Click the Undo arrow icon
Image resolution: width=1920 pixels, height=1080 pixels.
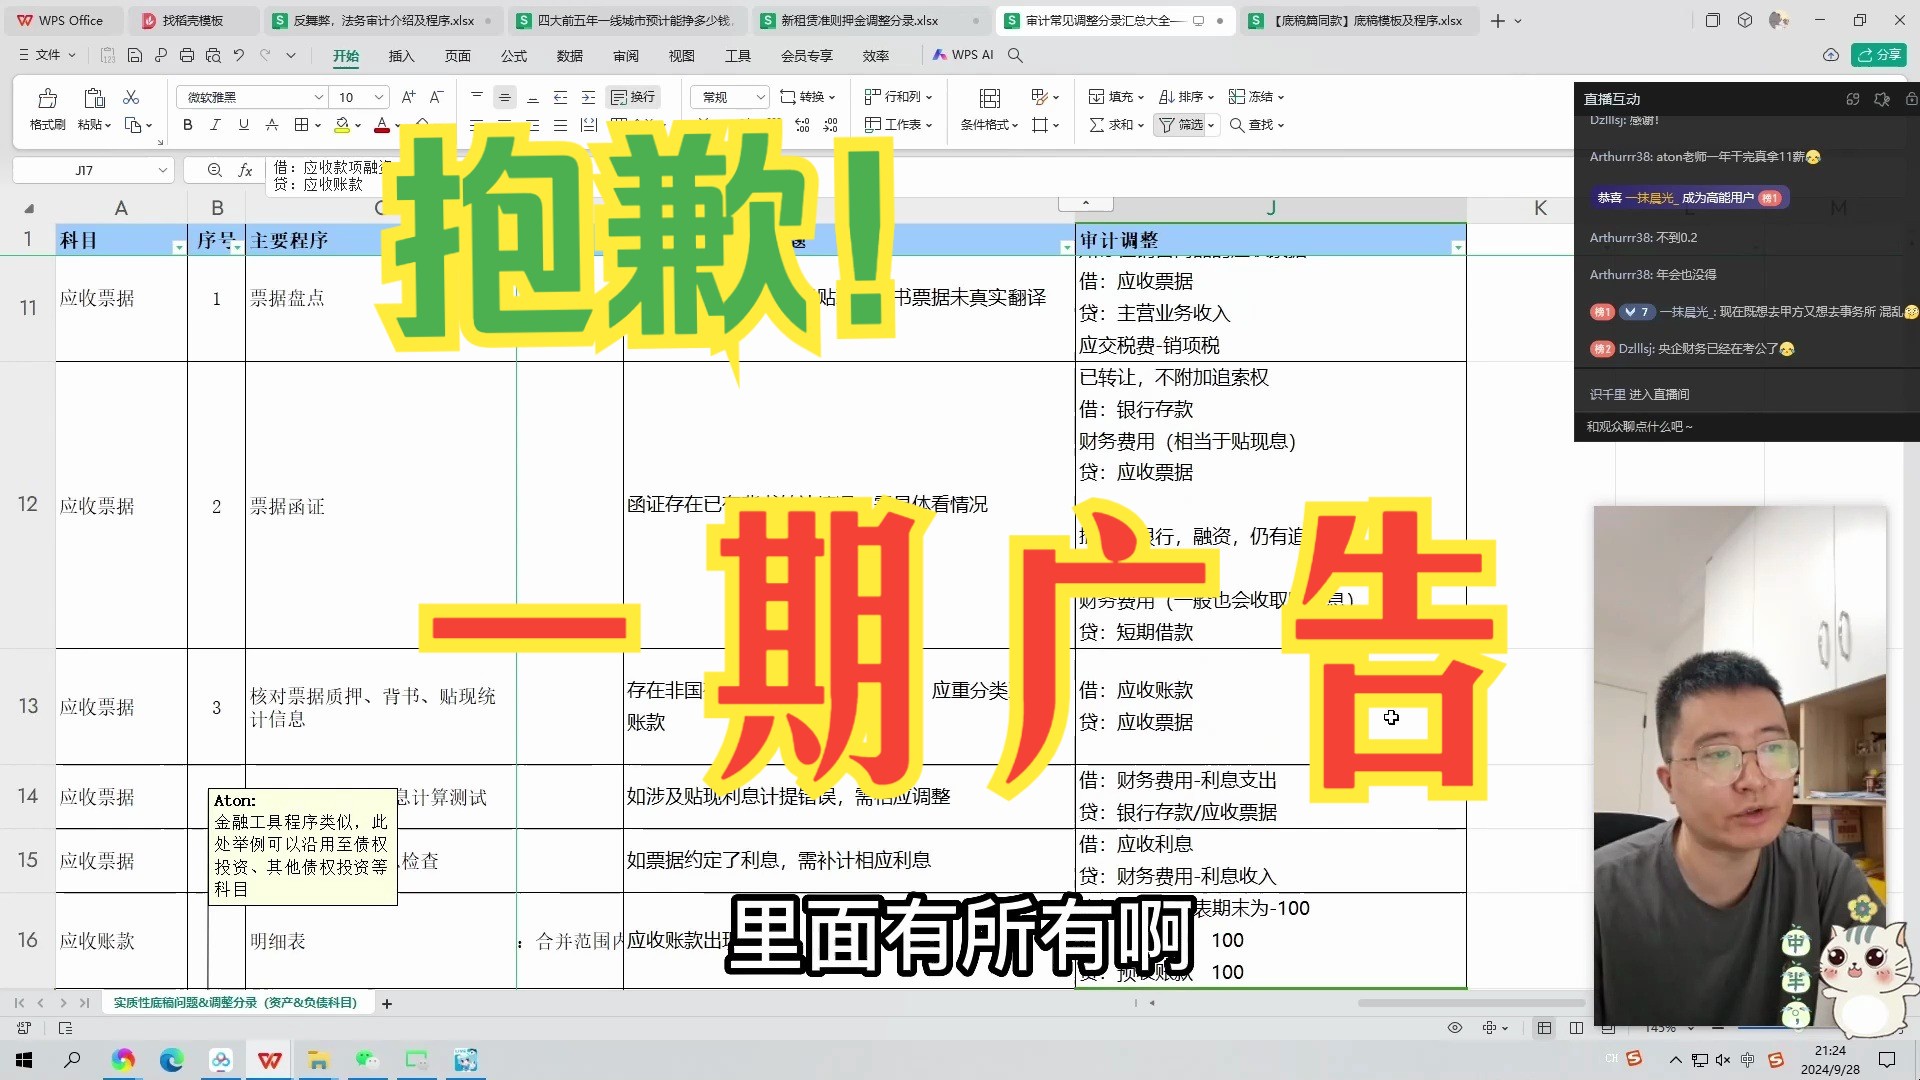[x=239, y=55]
